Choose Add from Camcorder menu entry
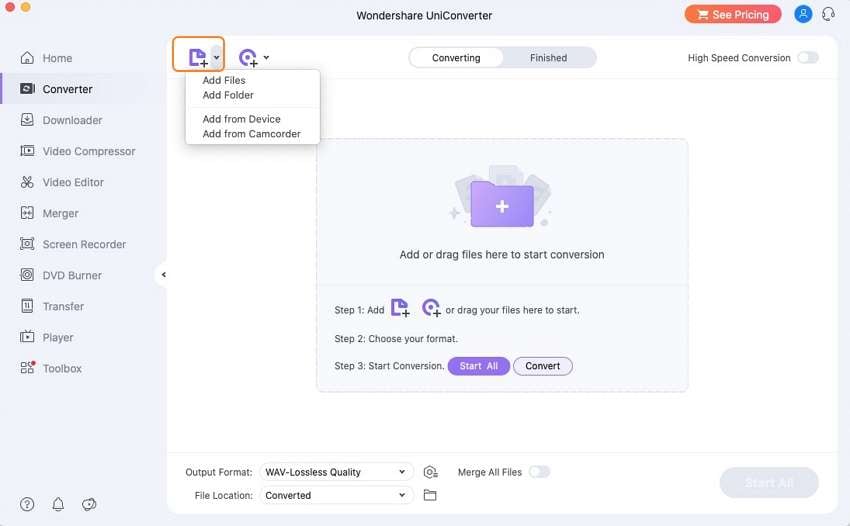 pyautogui.click(x=251, y=133)
